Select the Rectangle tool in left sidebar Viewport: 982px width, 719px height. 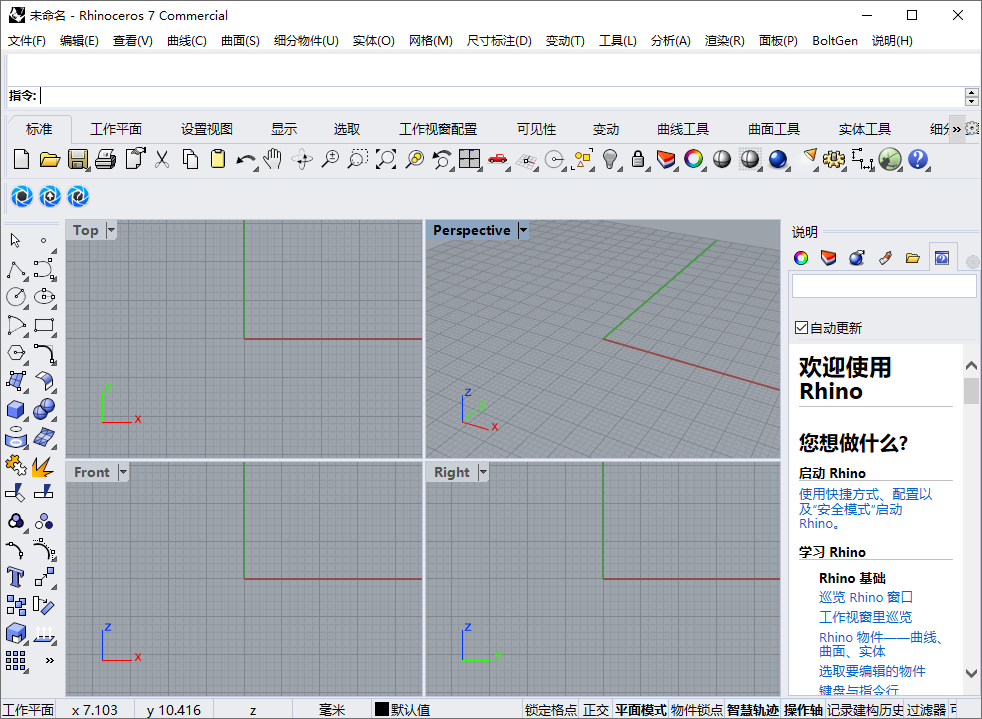click(x=44, y=325)
